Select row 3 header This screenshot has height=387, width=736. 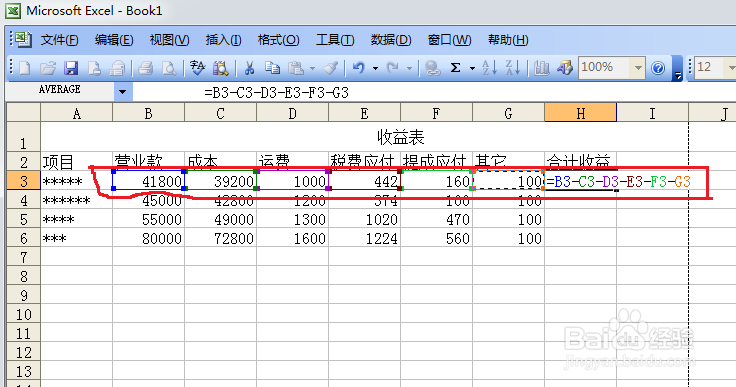[x=23, y=181]
